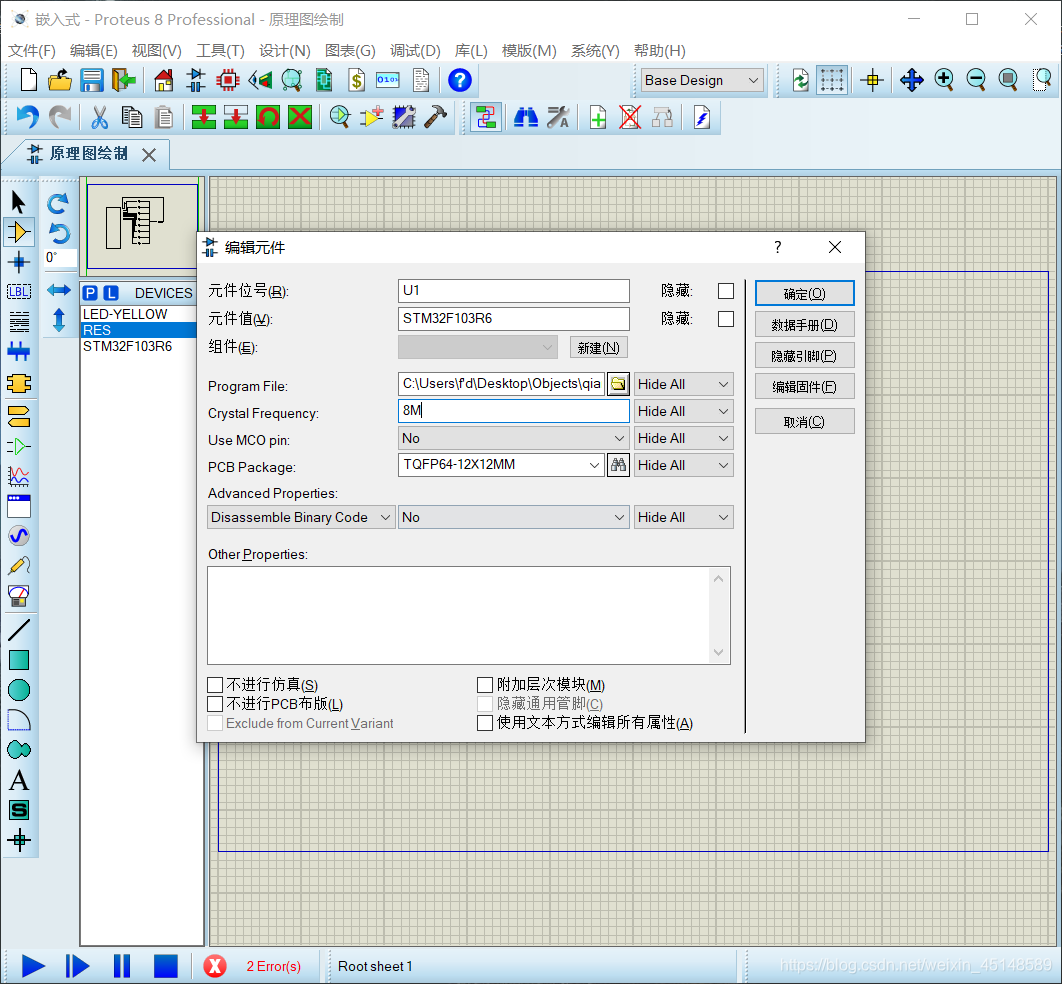Select the Graph Mode tool
Screen dimensions: 1062x984
pyautogui.click(x=18, y=476)
